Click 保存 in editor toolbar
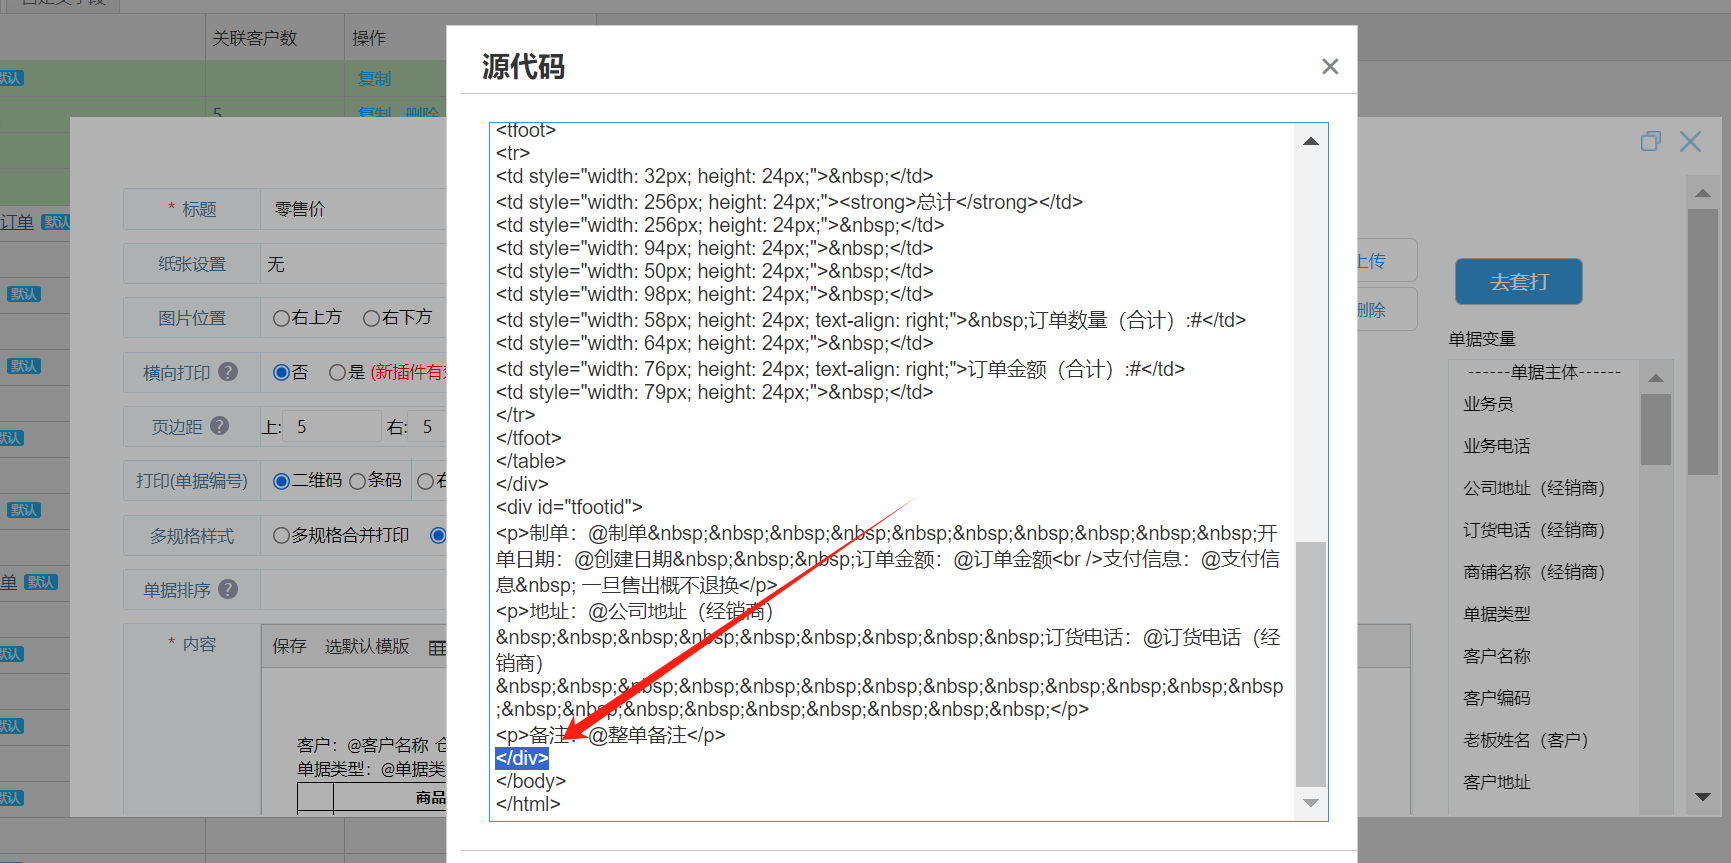1731x863 pixels. point(289,647)
